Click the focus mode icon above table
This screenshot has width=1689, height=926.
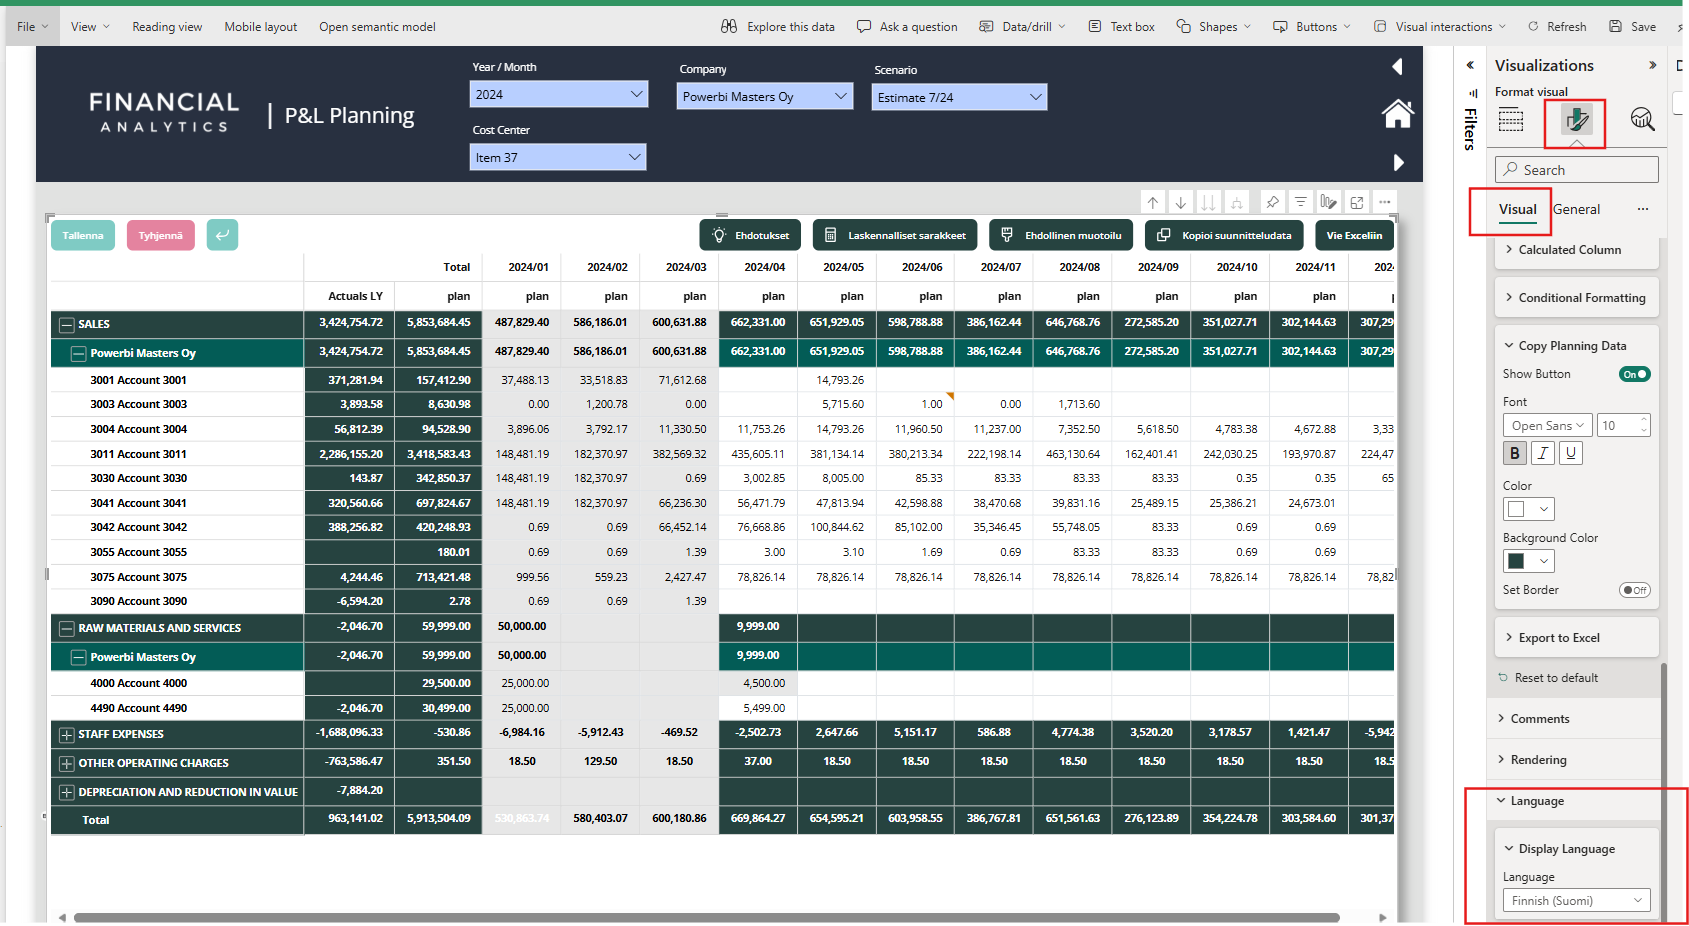click(x=1357, y=202)
